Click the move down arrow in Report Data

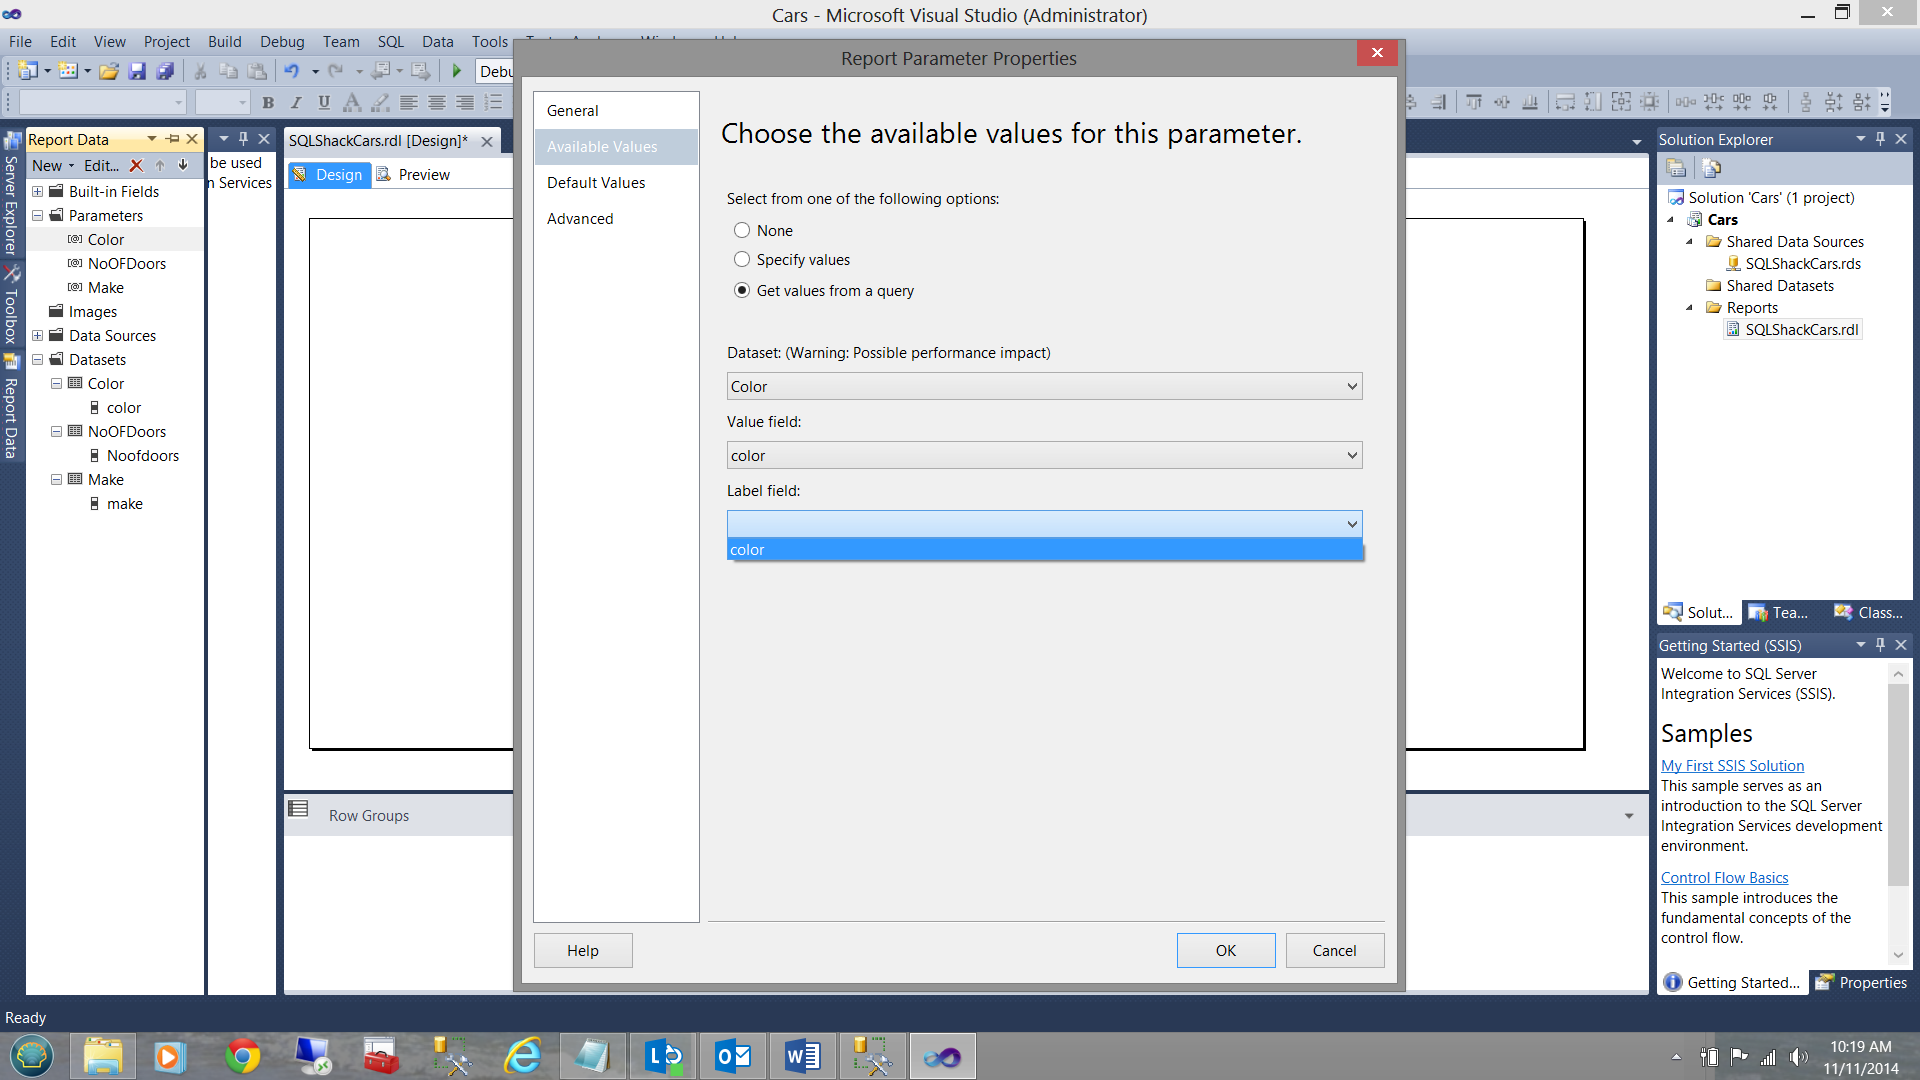click(183, 166)
